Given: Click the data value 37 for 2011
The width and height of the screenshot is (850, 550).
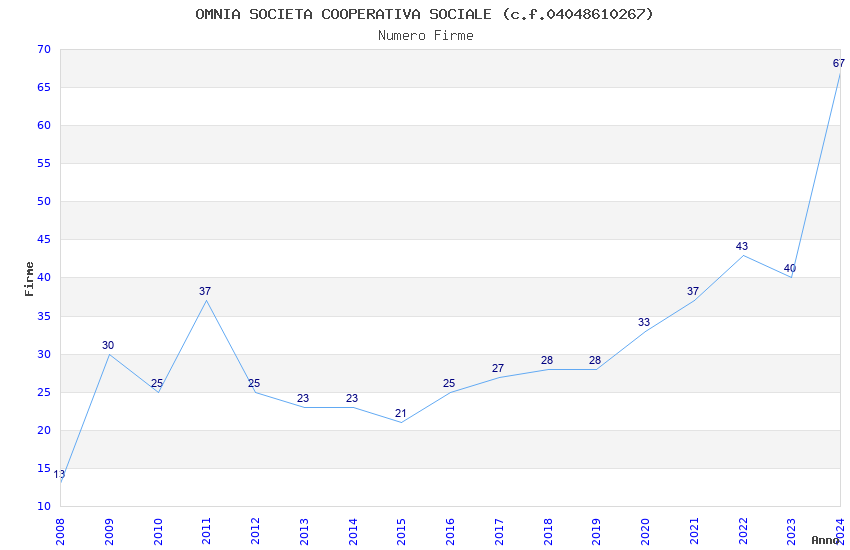Looking at the screenshot, I should coord(205,292).
